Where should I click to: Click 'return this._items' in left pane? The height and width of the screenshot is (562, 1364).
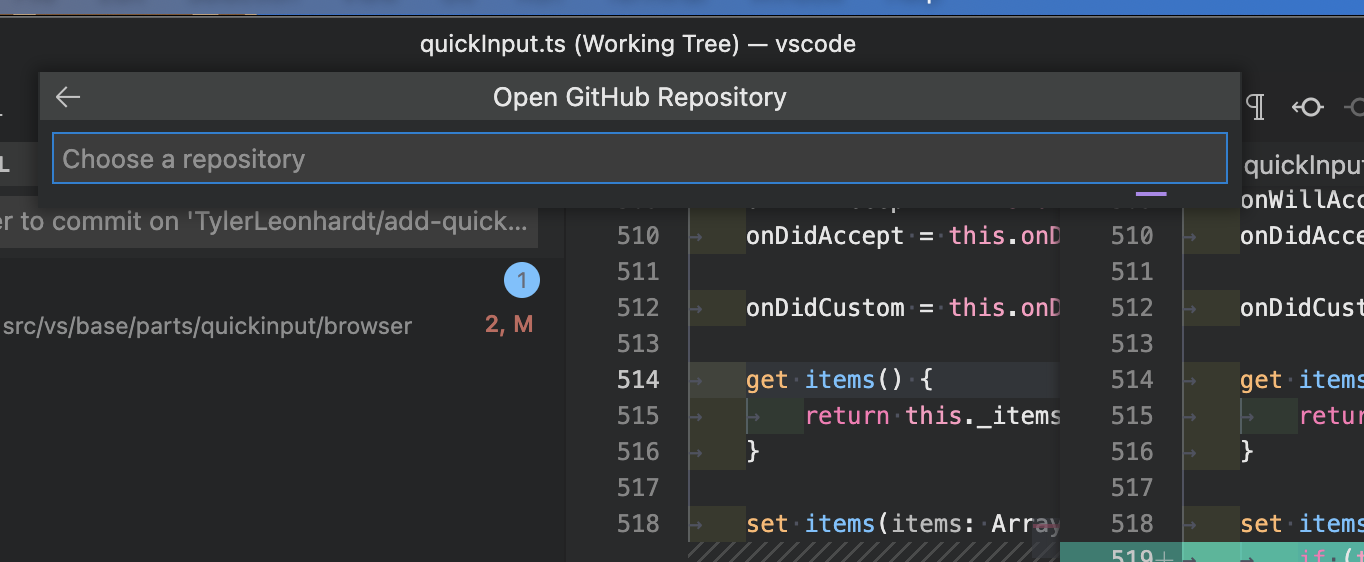pyautogui.click(x=932, y=416)
